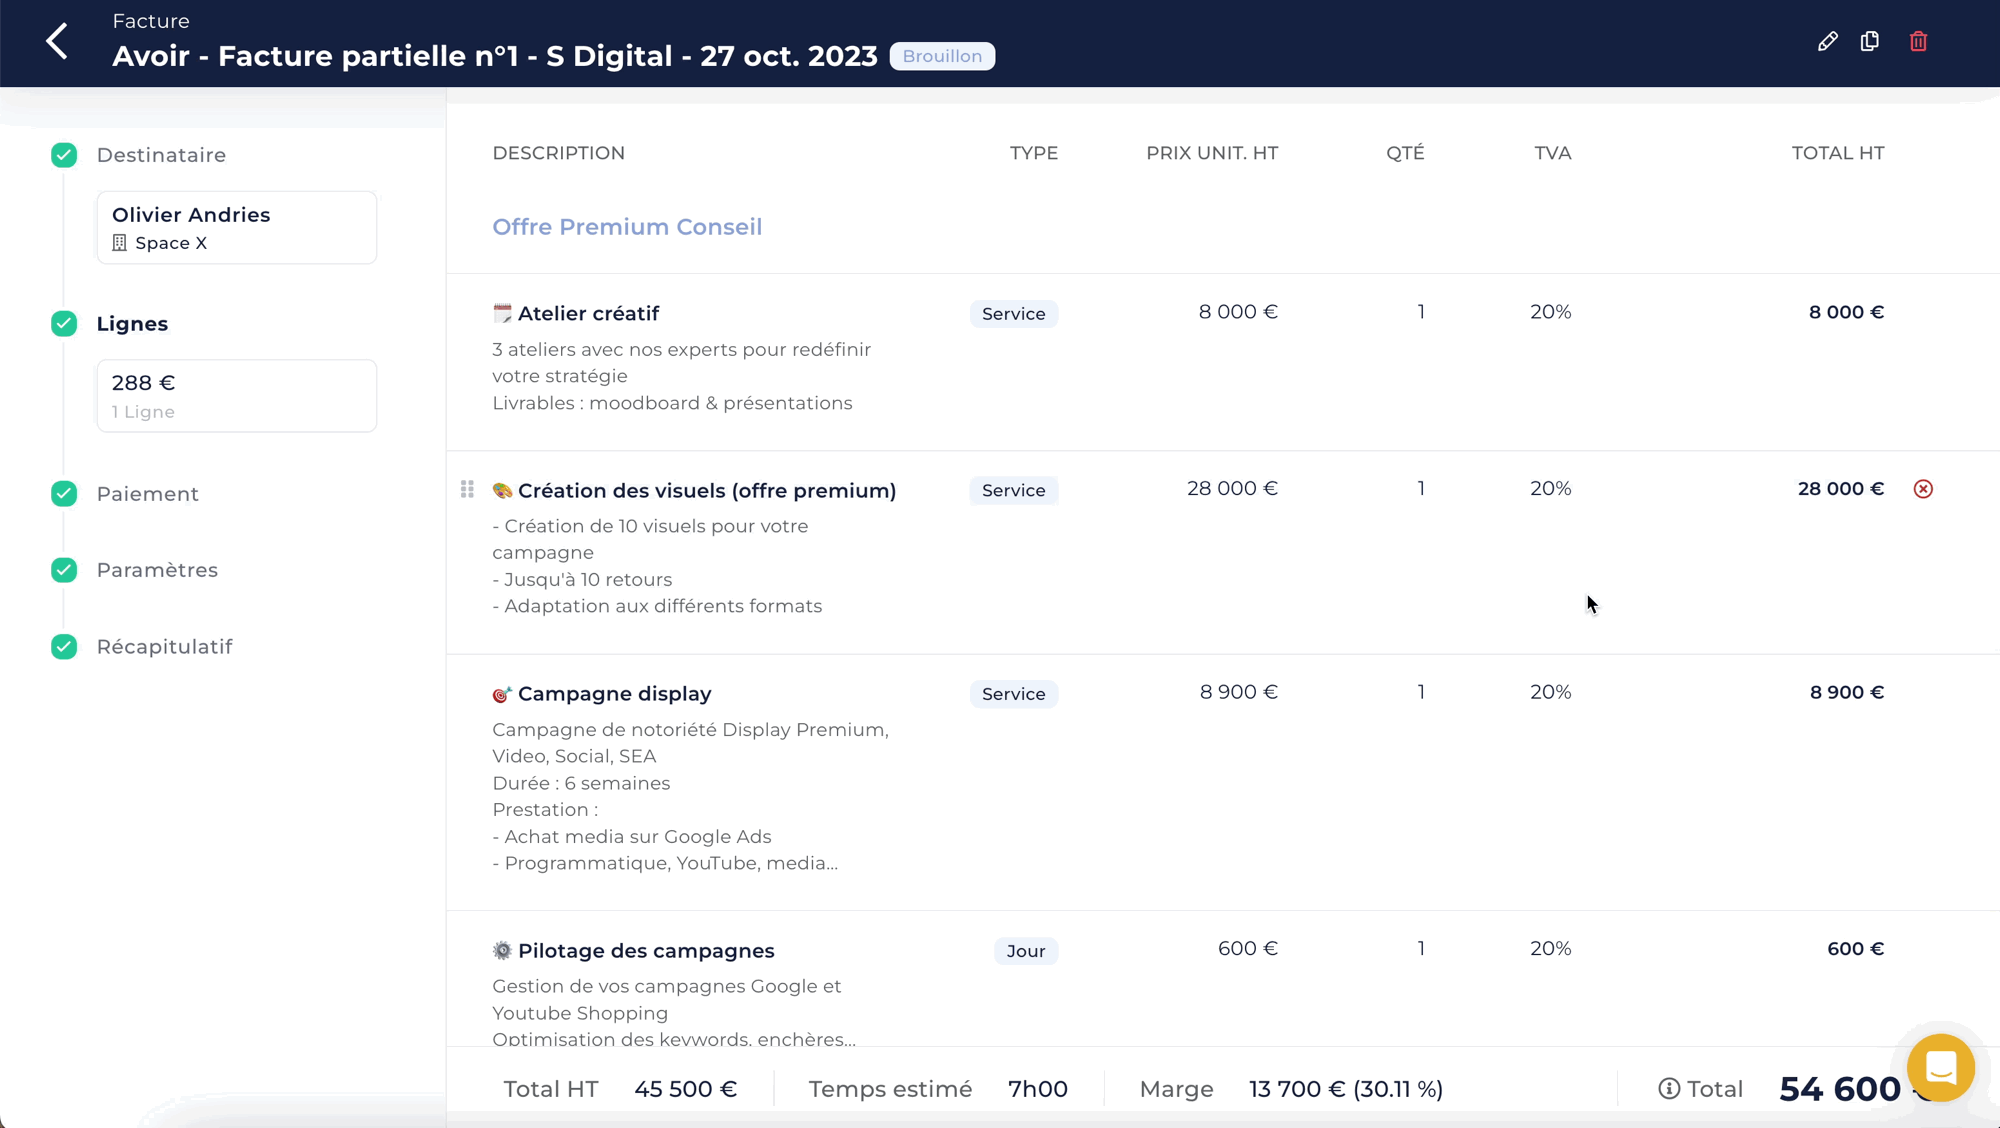Click the Total HT 45 500 € footer value

coord(686,1089)
